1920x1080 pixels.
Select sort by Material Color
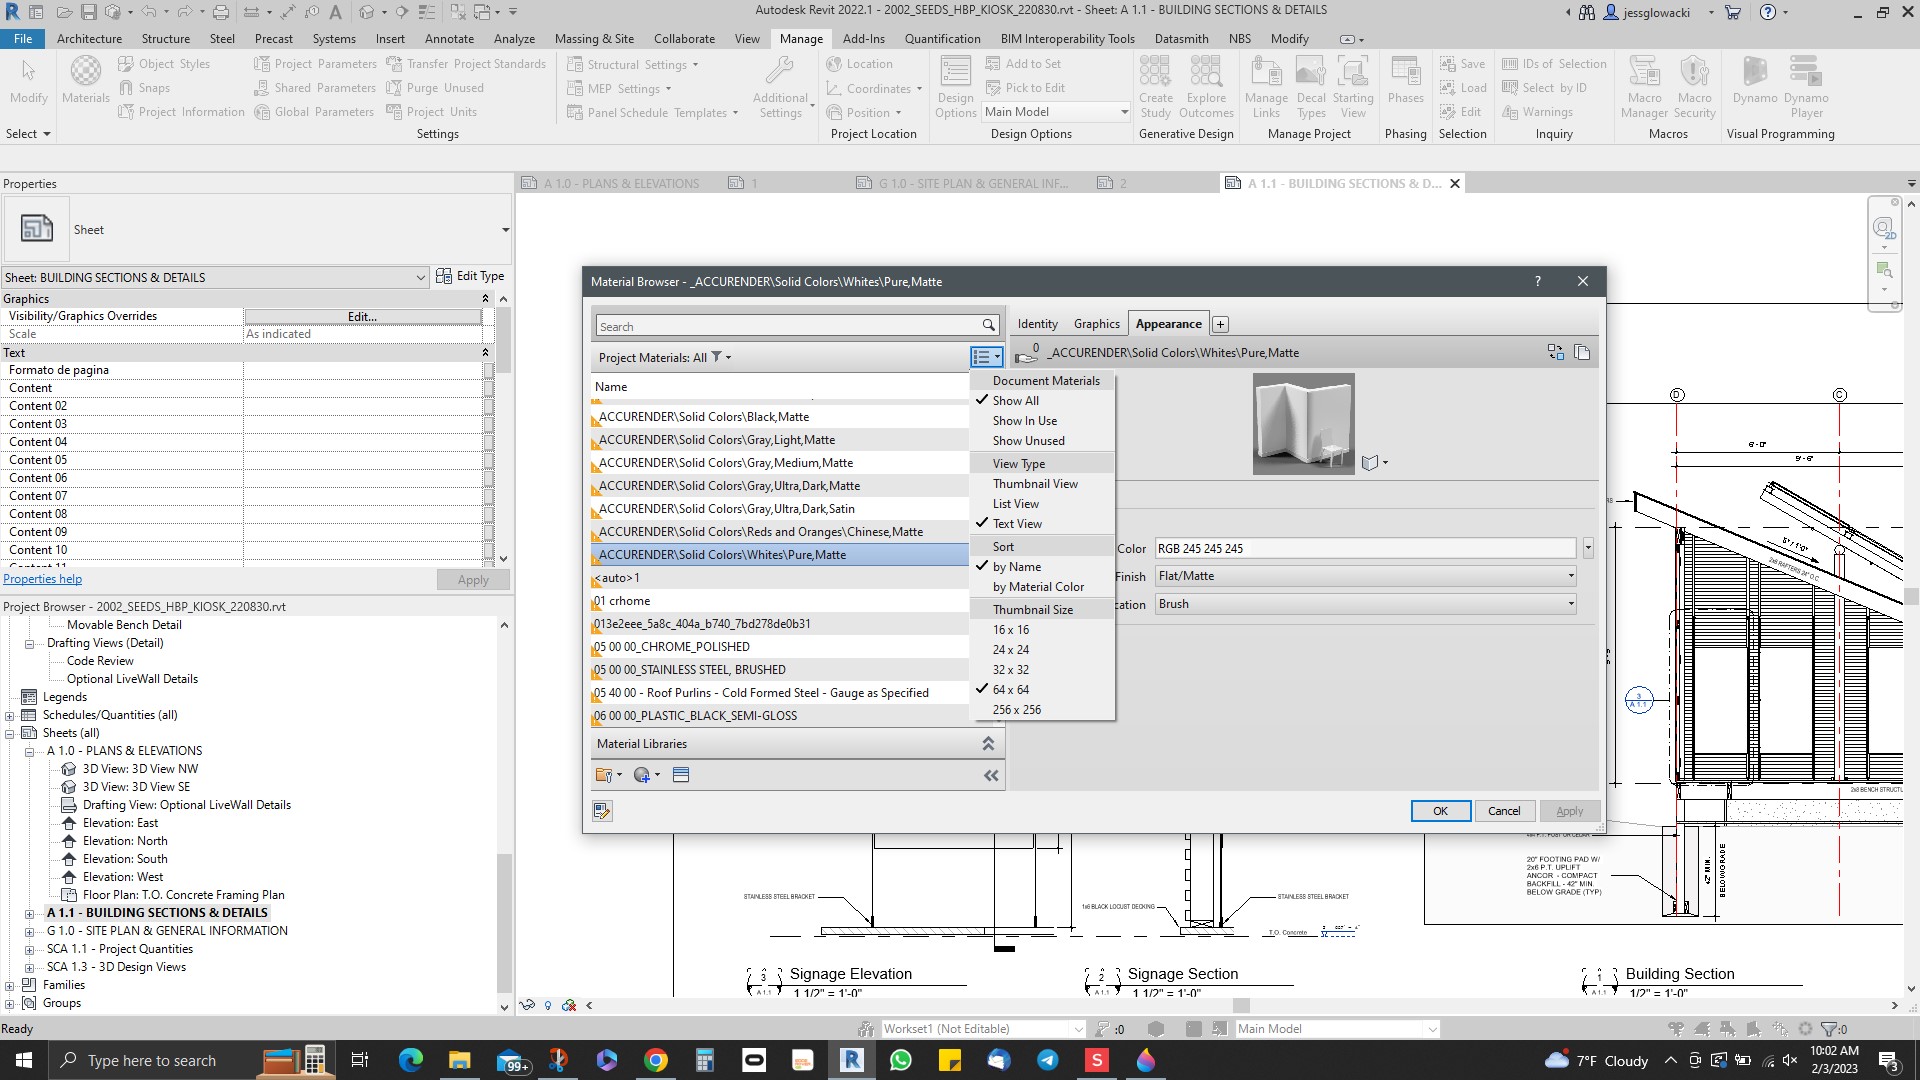1038,587
